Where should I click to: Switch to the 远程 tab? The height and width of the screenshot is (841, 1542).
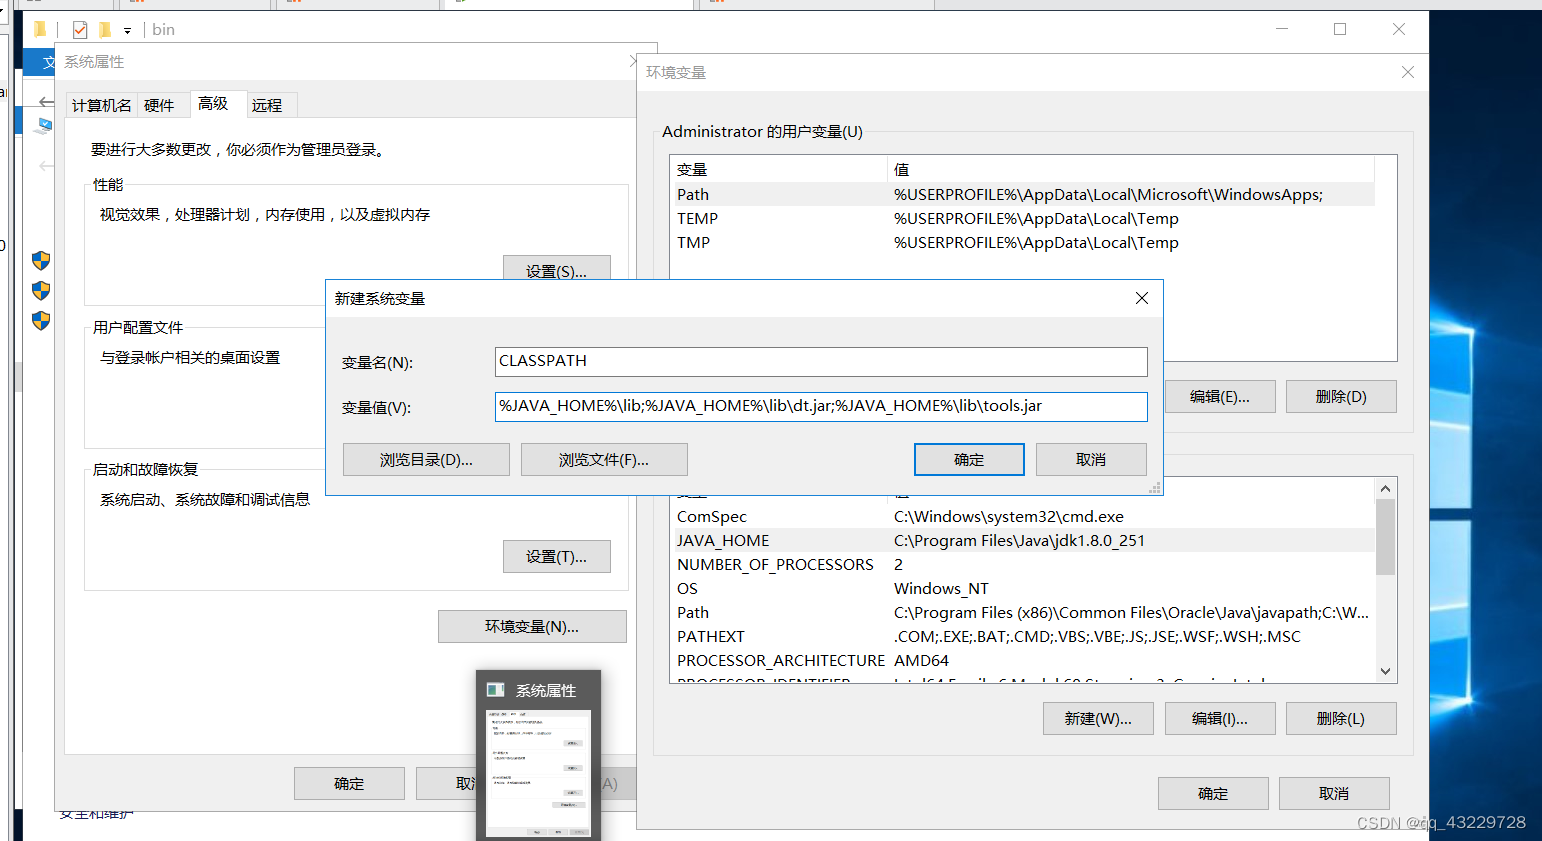[x=268, y=104]
